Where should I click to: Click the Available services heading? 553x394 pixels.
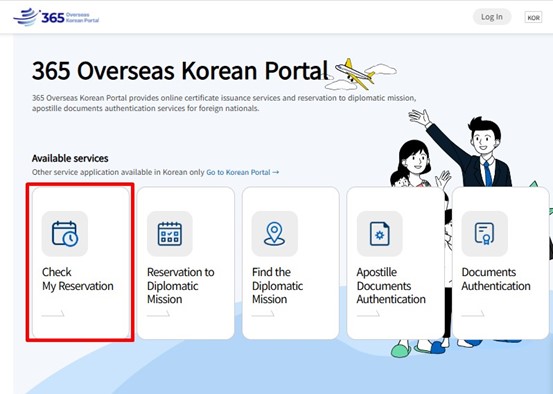pyautogui.click(x=70, y=158)
